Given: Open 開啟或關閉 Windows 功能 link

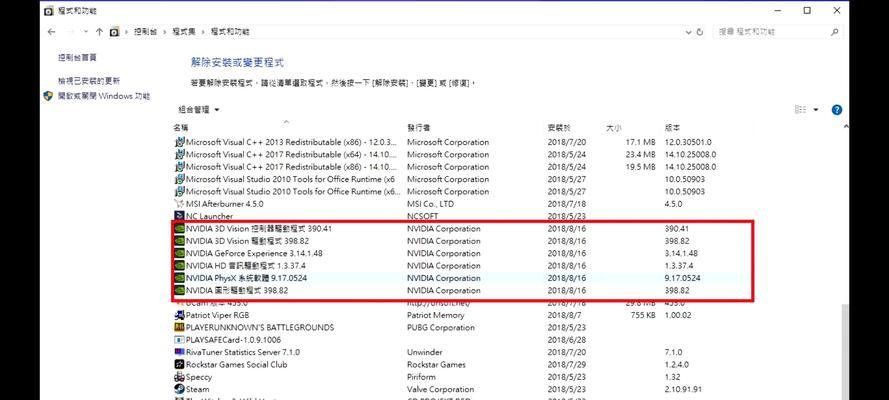Looking at the screenshot, I should click(x=104, y=96).
